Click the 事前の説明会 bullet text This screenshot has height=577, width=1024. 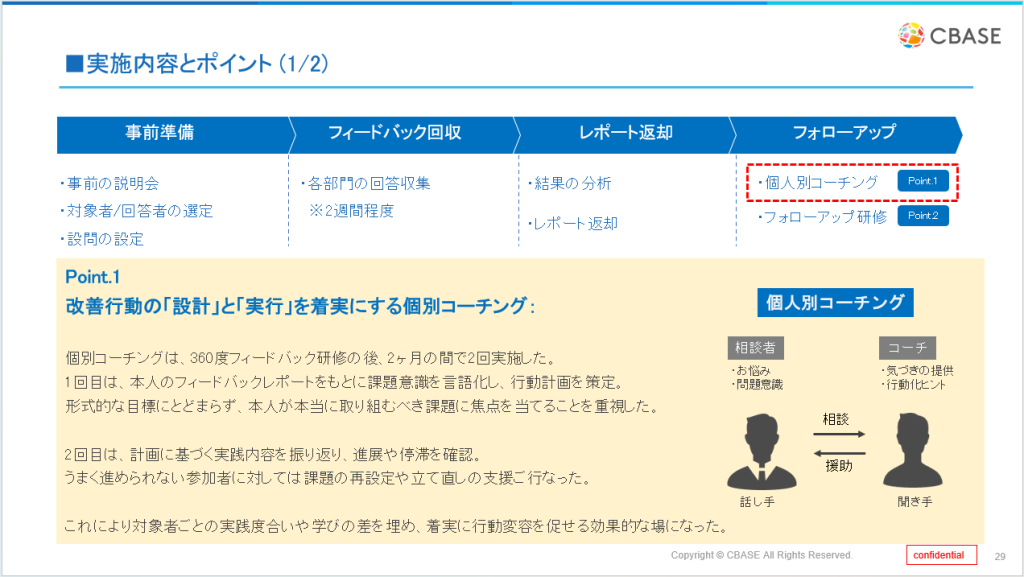click(x=110, y=183)
